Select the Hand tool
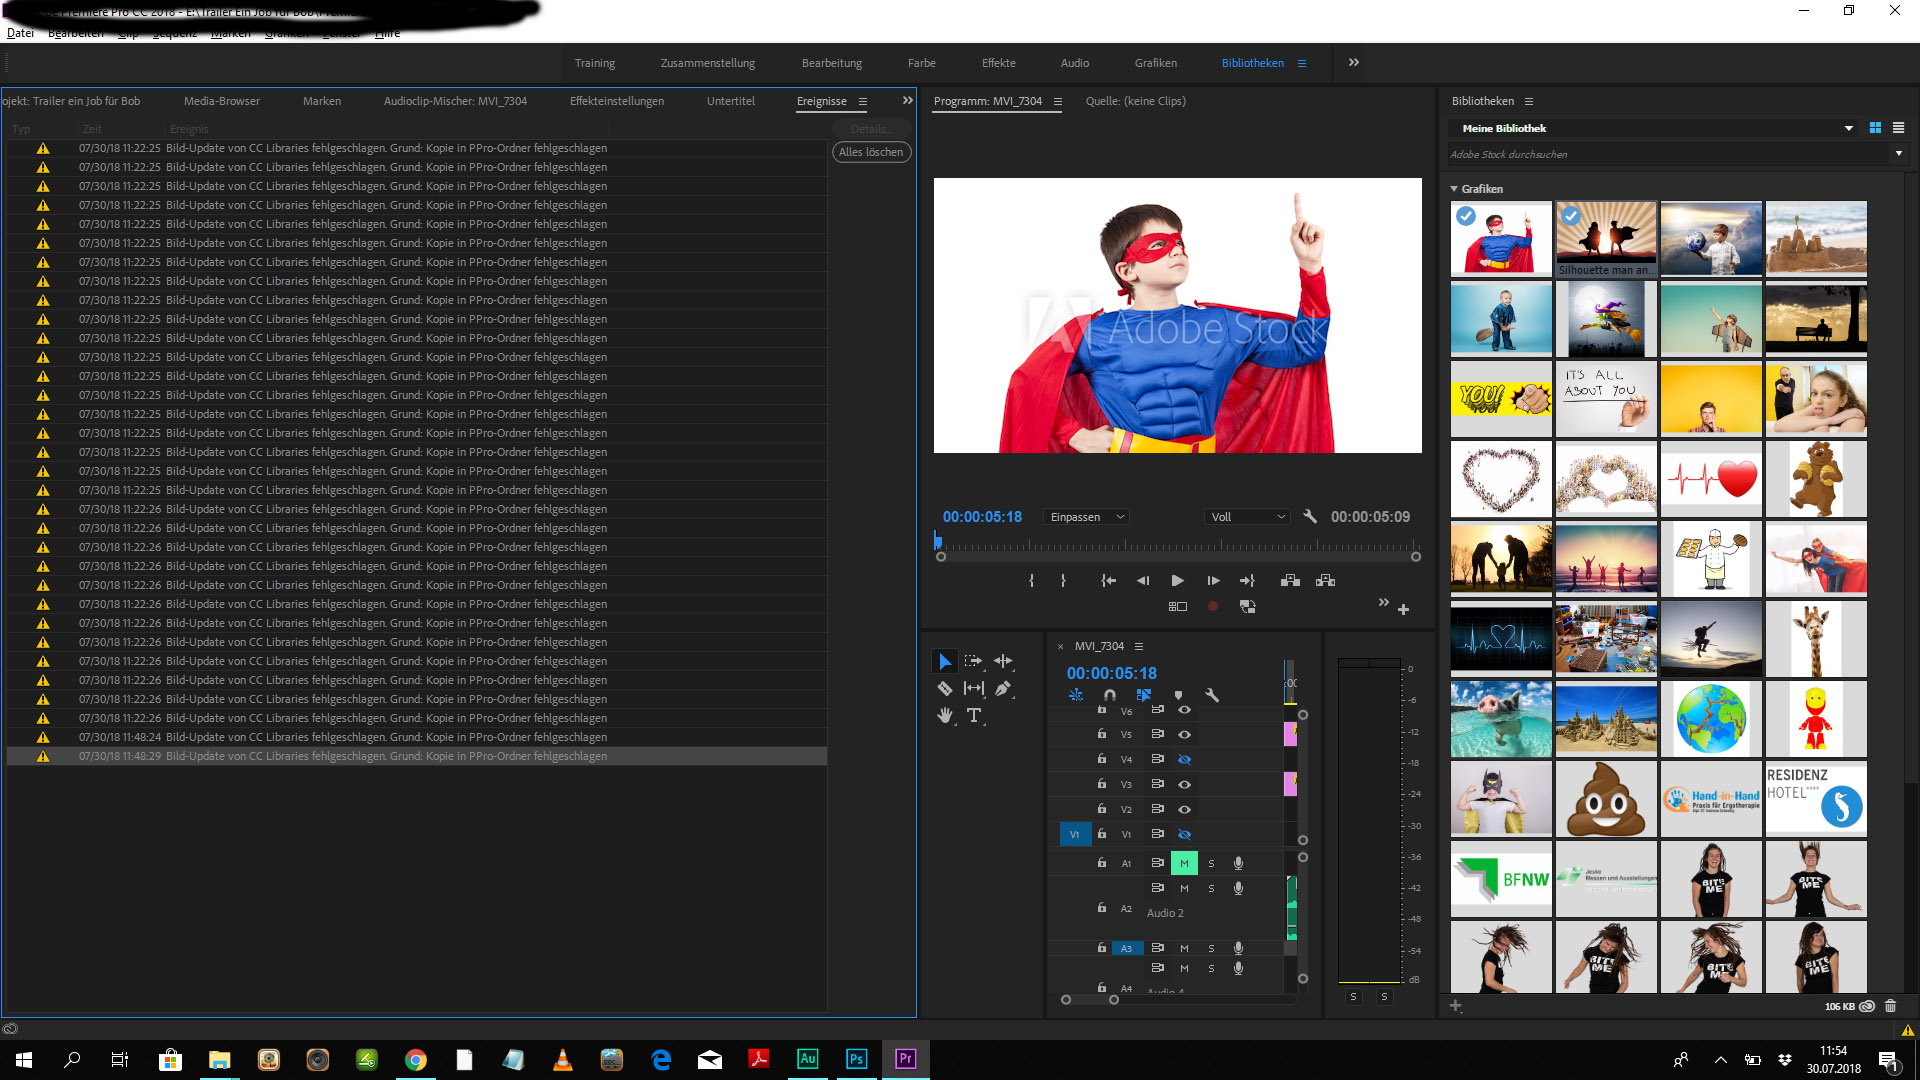Screen dimensions: 1920x1080 point(944,715)
